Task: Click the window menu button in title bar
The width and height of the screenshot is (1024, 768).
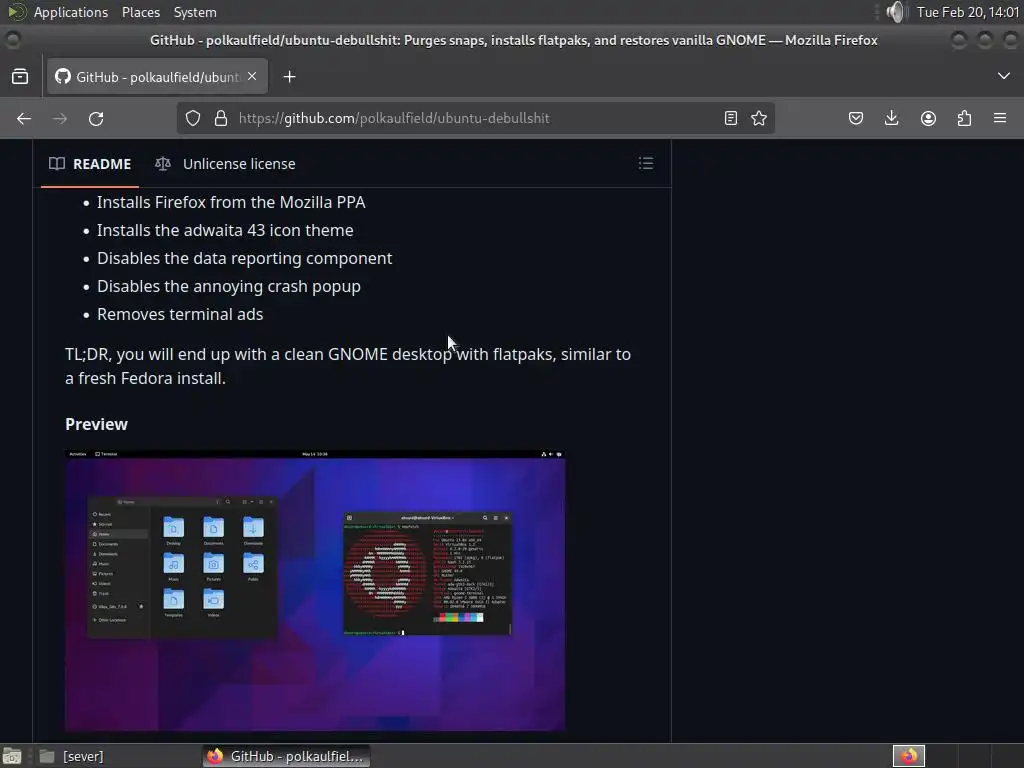Action: tap(12, 40)
